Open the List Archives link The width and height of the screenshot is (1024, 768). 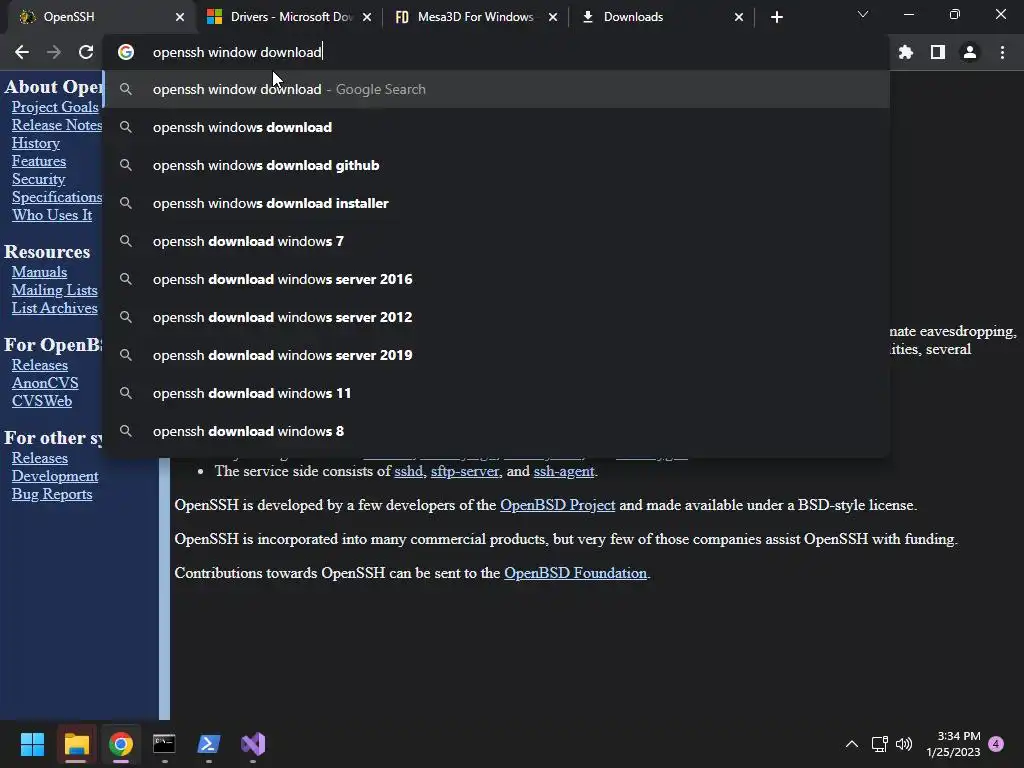(x=54, y=308)
